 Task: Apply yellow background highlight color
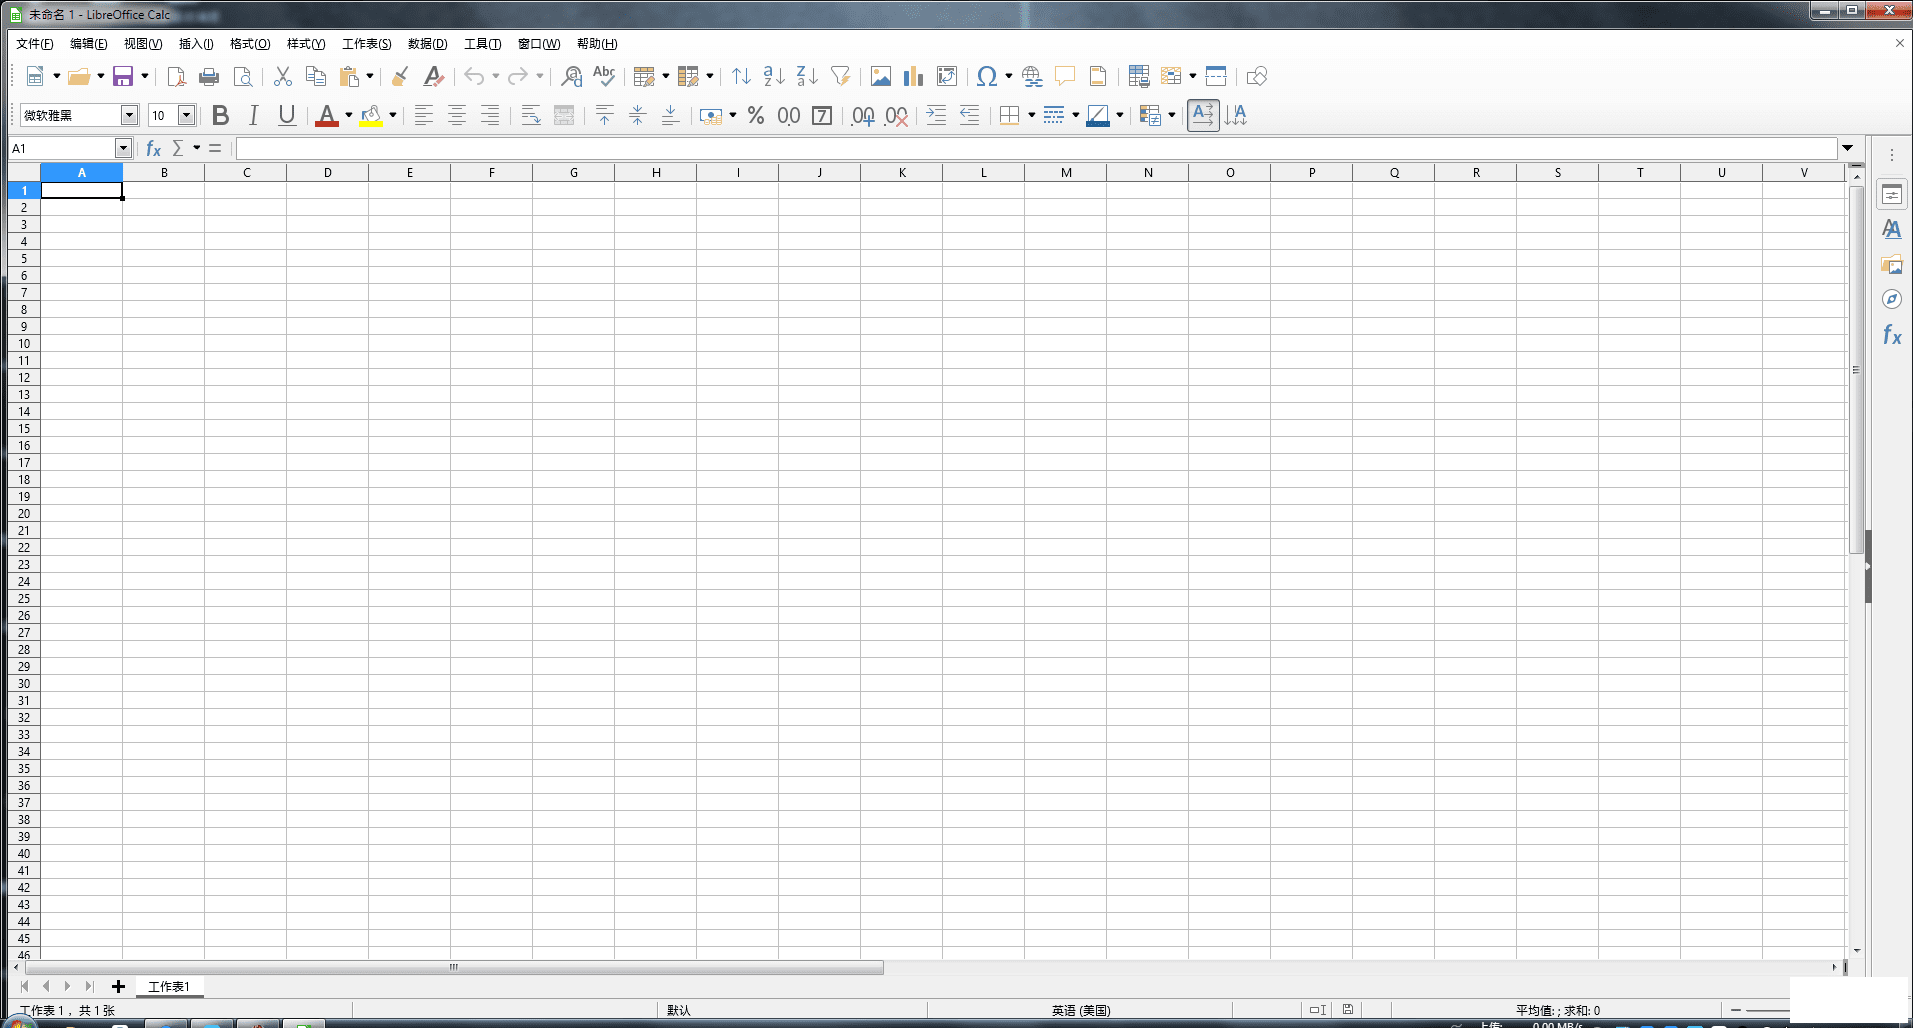[371, 115]
